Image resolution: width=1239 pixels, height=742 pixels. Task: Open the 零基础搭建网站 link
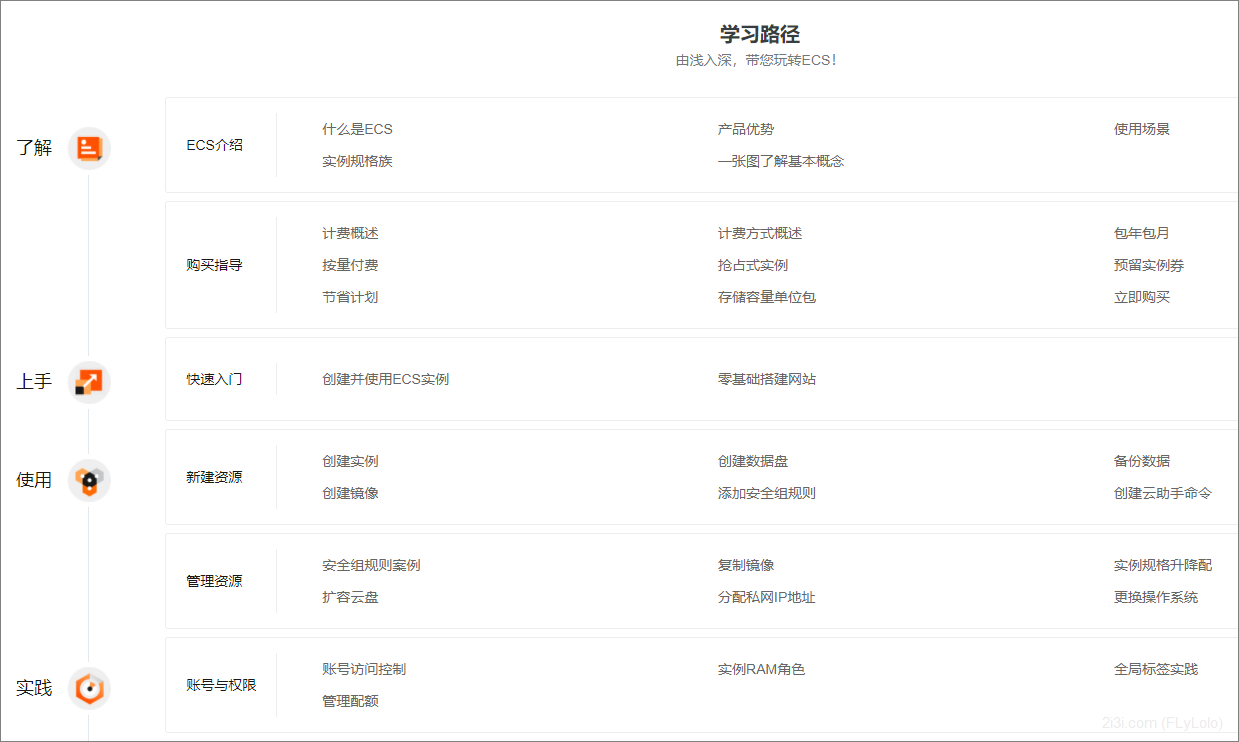pyautogui.click(x=767, y=379)
